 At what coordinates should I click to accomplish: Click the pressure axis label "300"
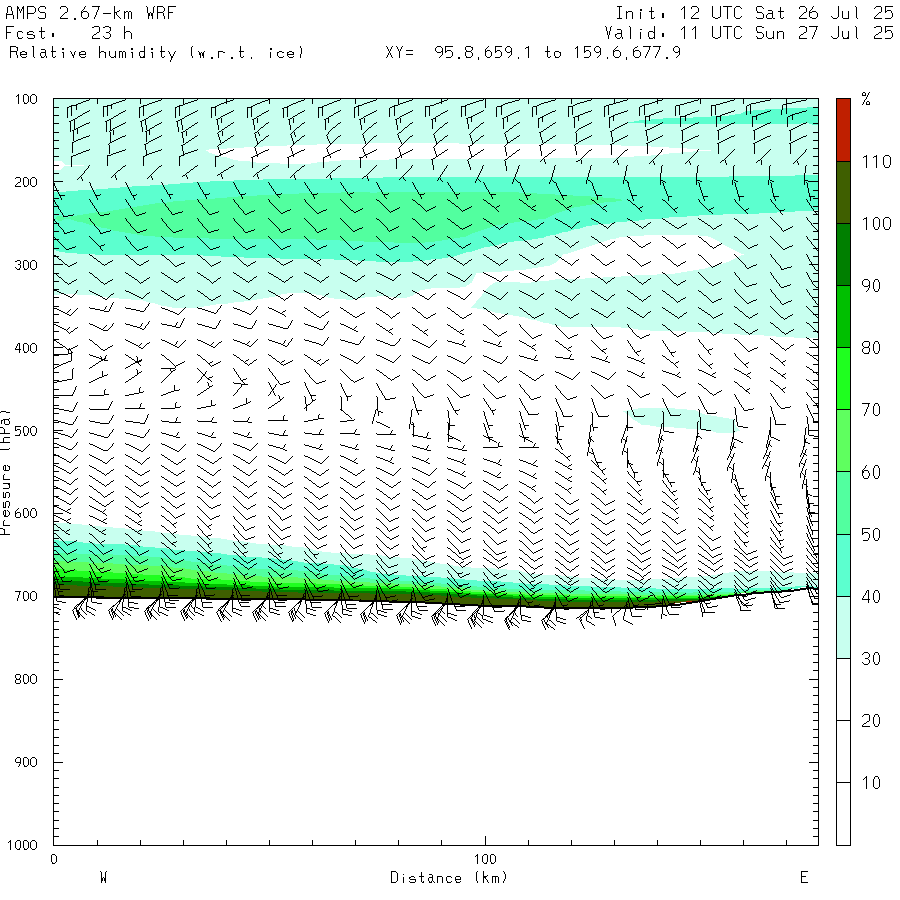tap(26, 265)
